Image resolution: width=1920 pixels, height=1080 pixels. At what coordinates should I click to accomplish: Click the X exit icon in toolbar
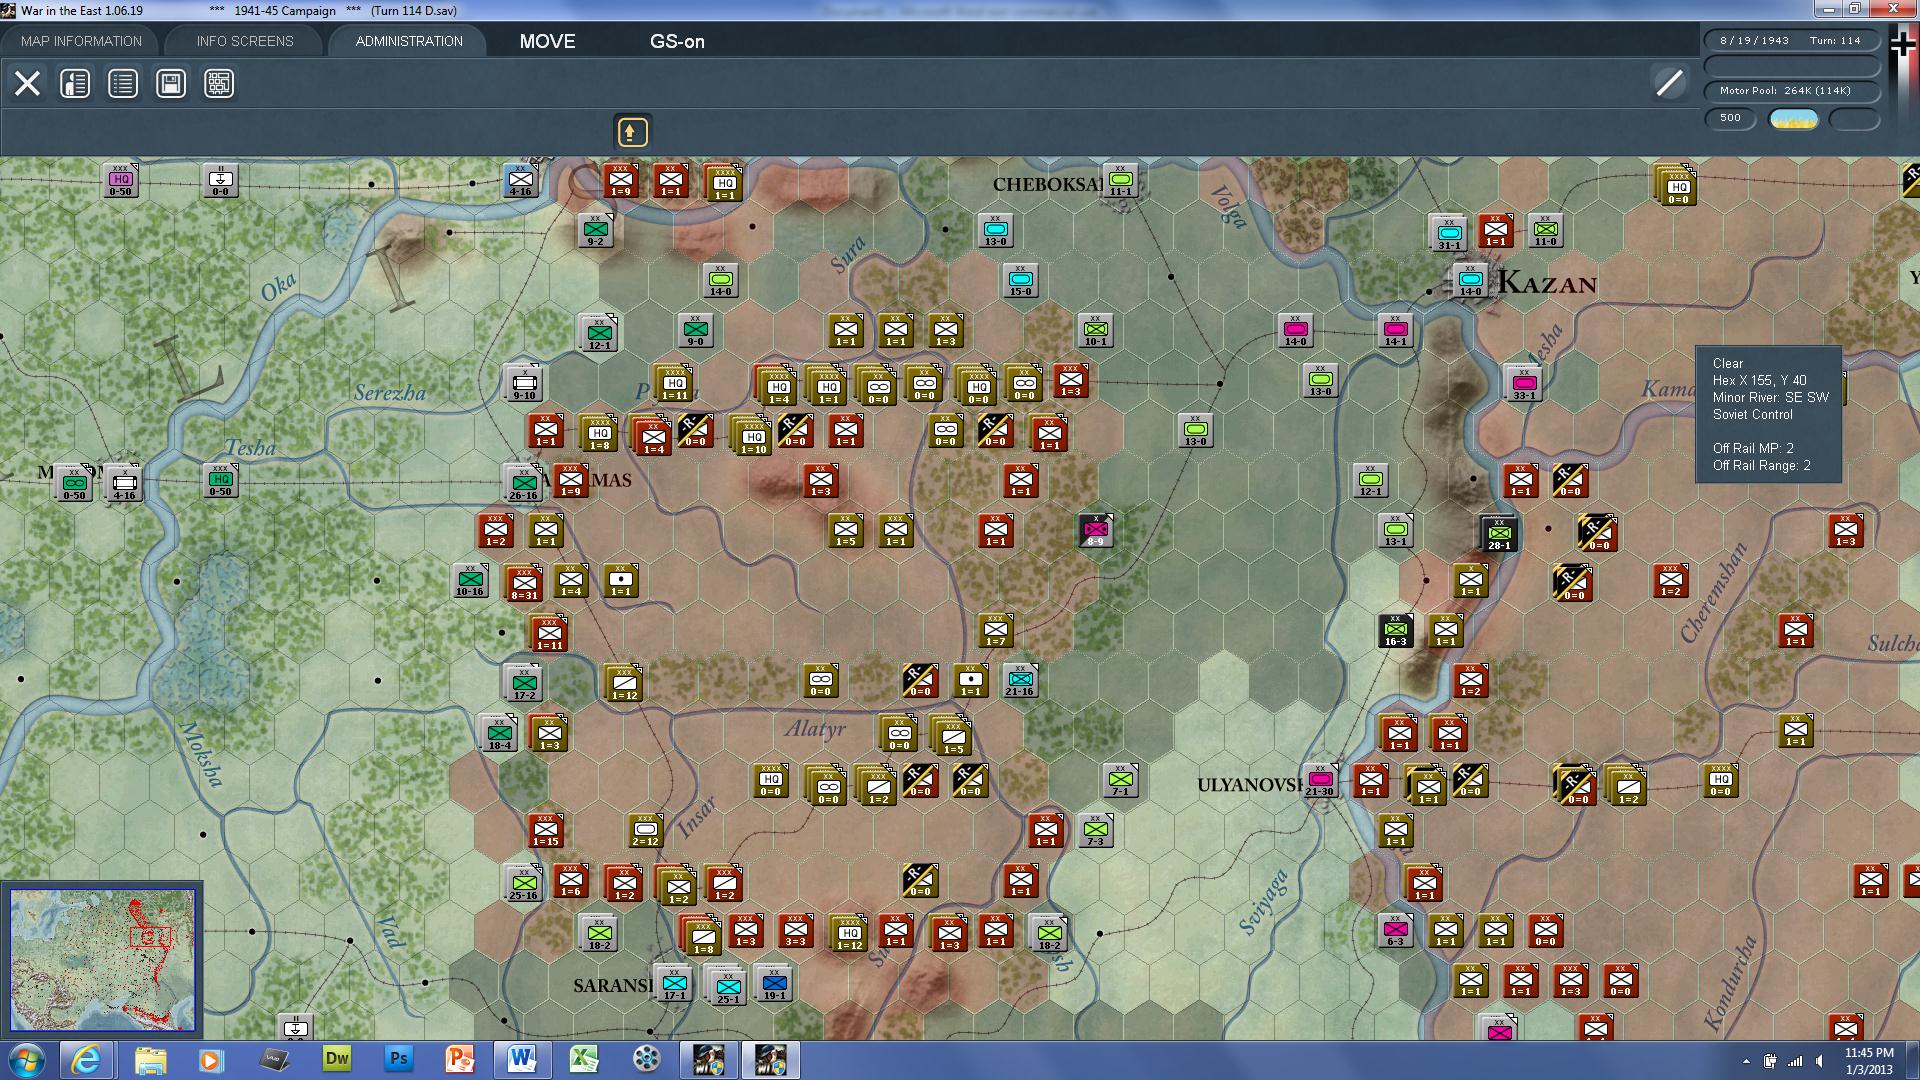(27, 83)
